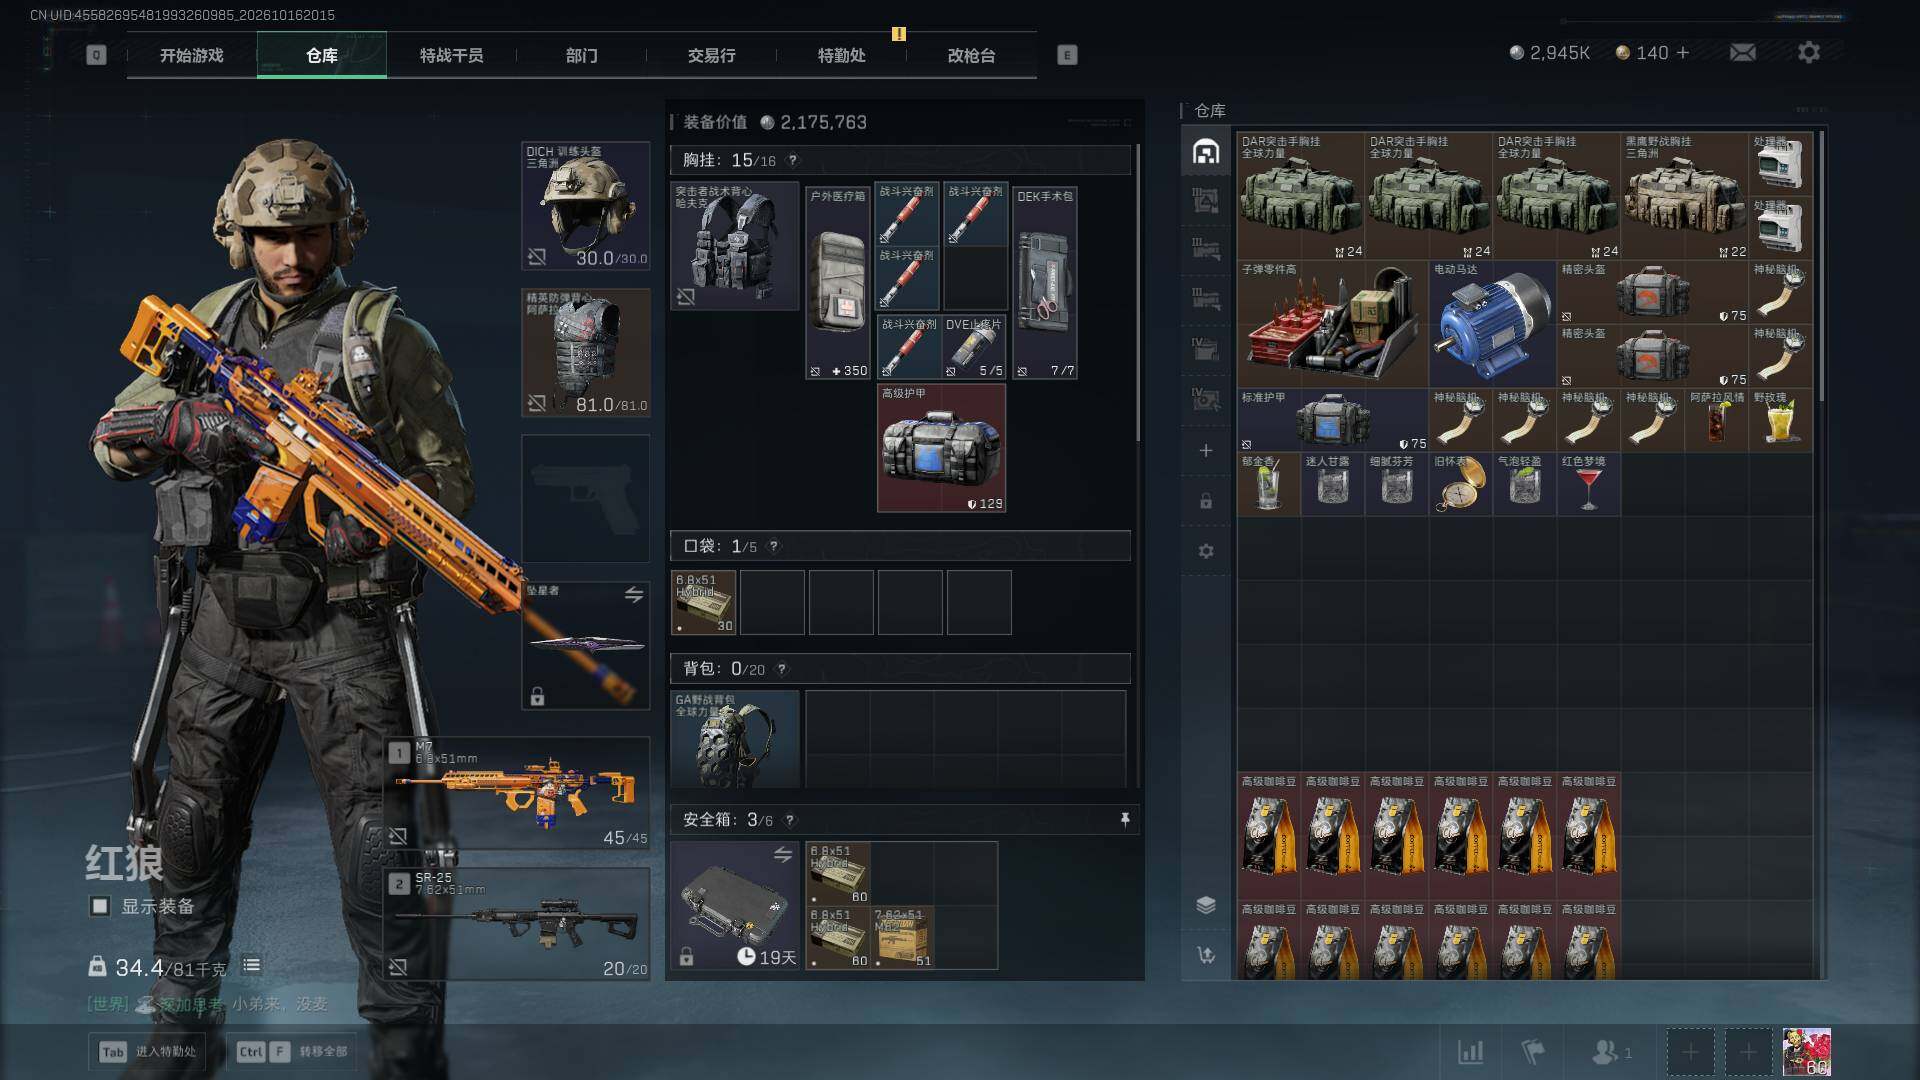Go to the 改枪台 tab

coord(972,55)
